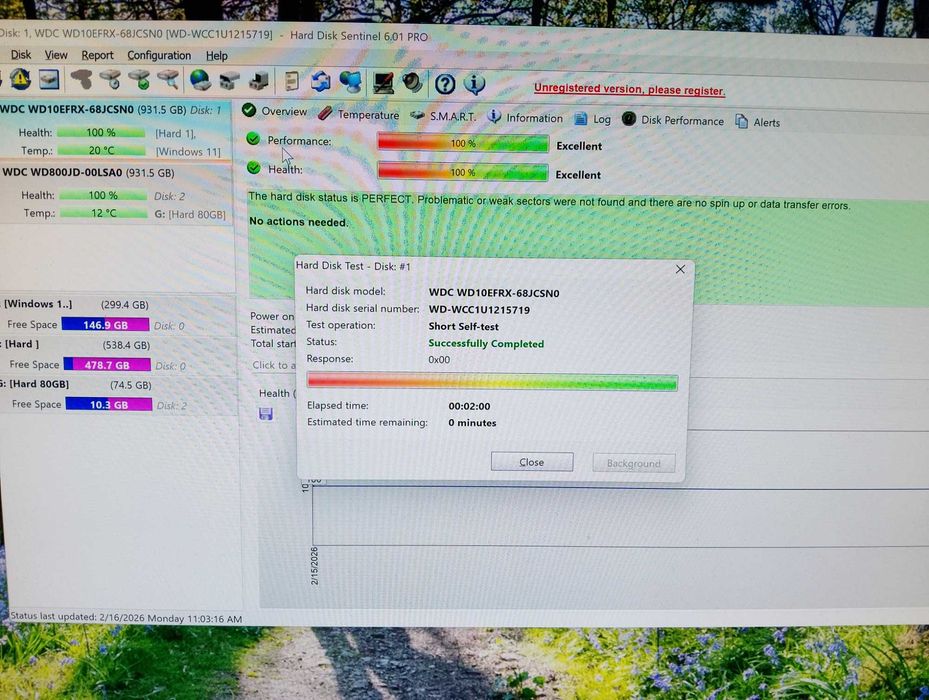This screenshot has height=700, width=929.
Task: Click the 'Successfully Completed' status text
Action: tap(486, 343)
